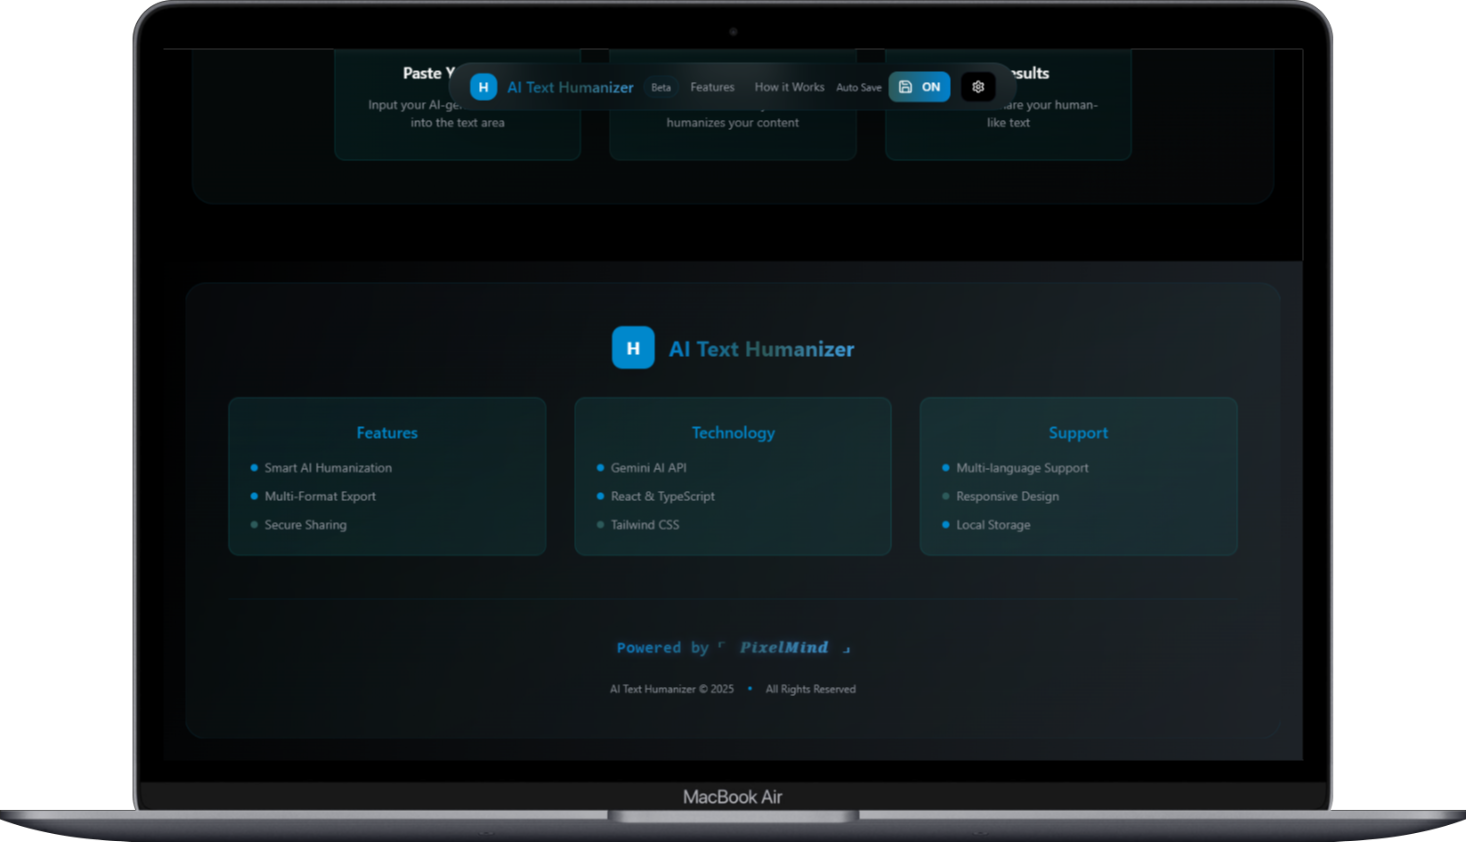Select Local Storage under Support
This screenshot has width=1466, height=842.
tap(992, 525)
